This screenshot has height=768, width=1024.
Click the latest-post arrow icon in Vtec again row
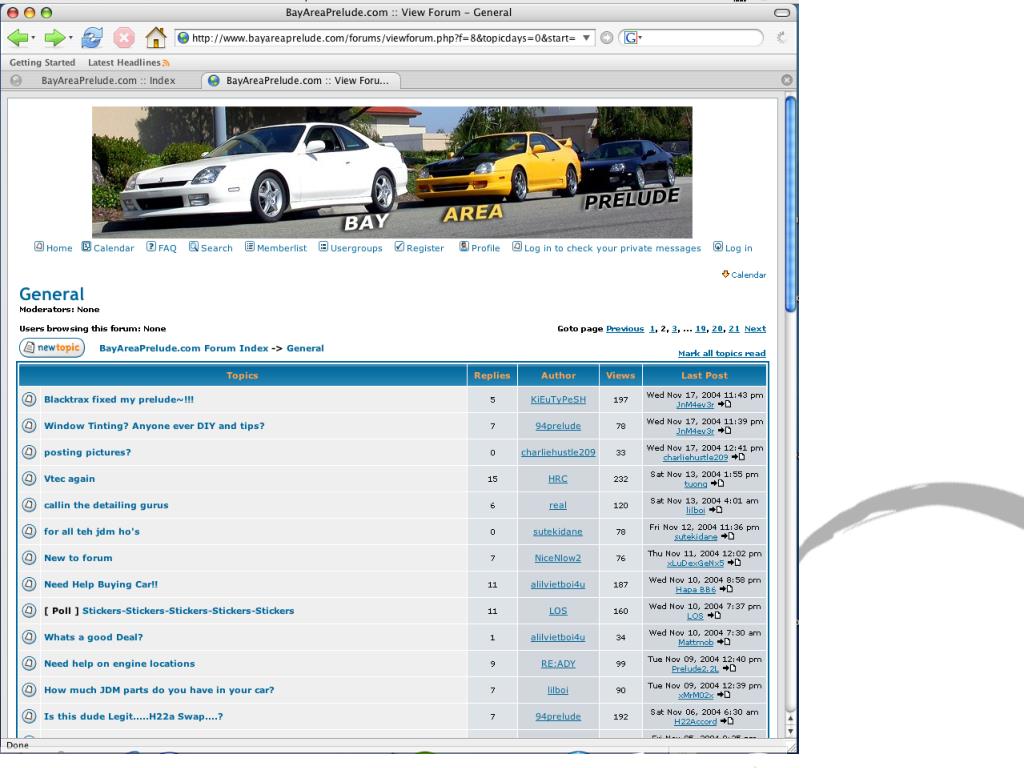717,483
